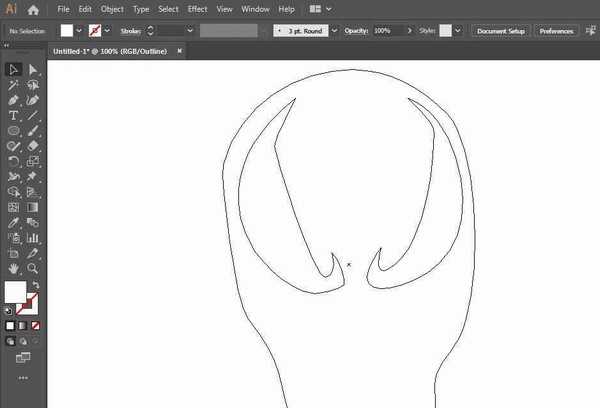This screenshot has width=600, height=408.
Task: Open the Object menu
Action: (112, 9)
